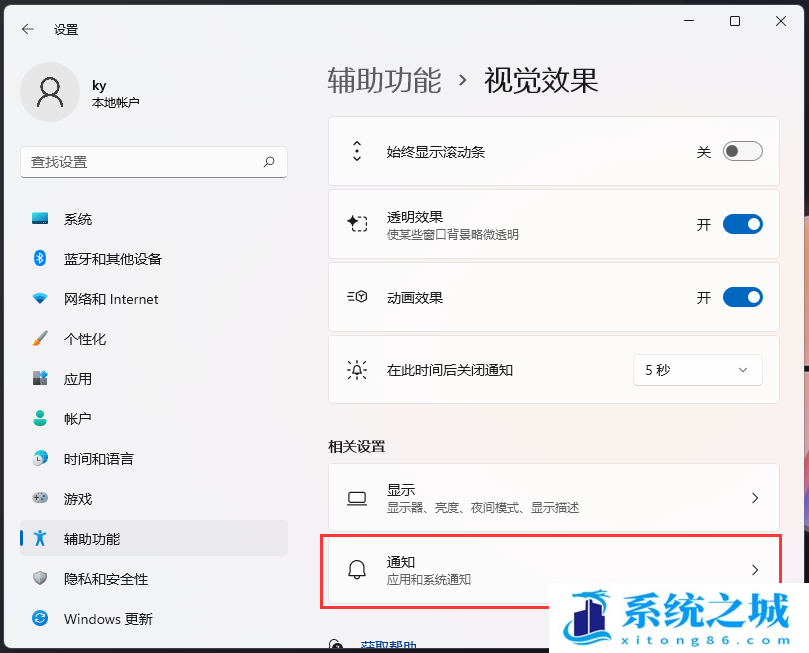Close the Settings window
Image resolution: width=809 pixels, height=653 pixels.
point(781,21)
